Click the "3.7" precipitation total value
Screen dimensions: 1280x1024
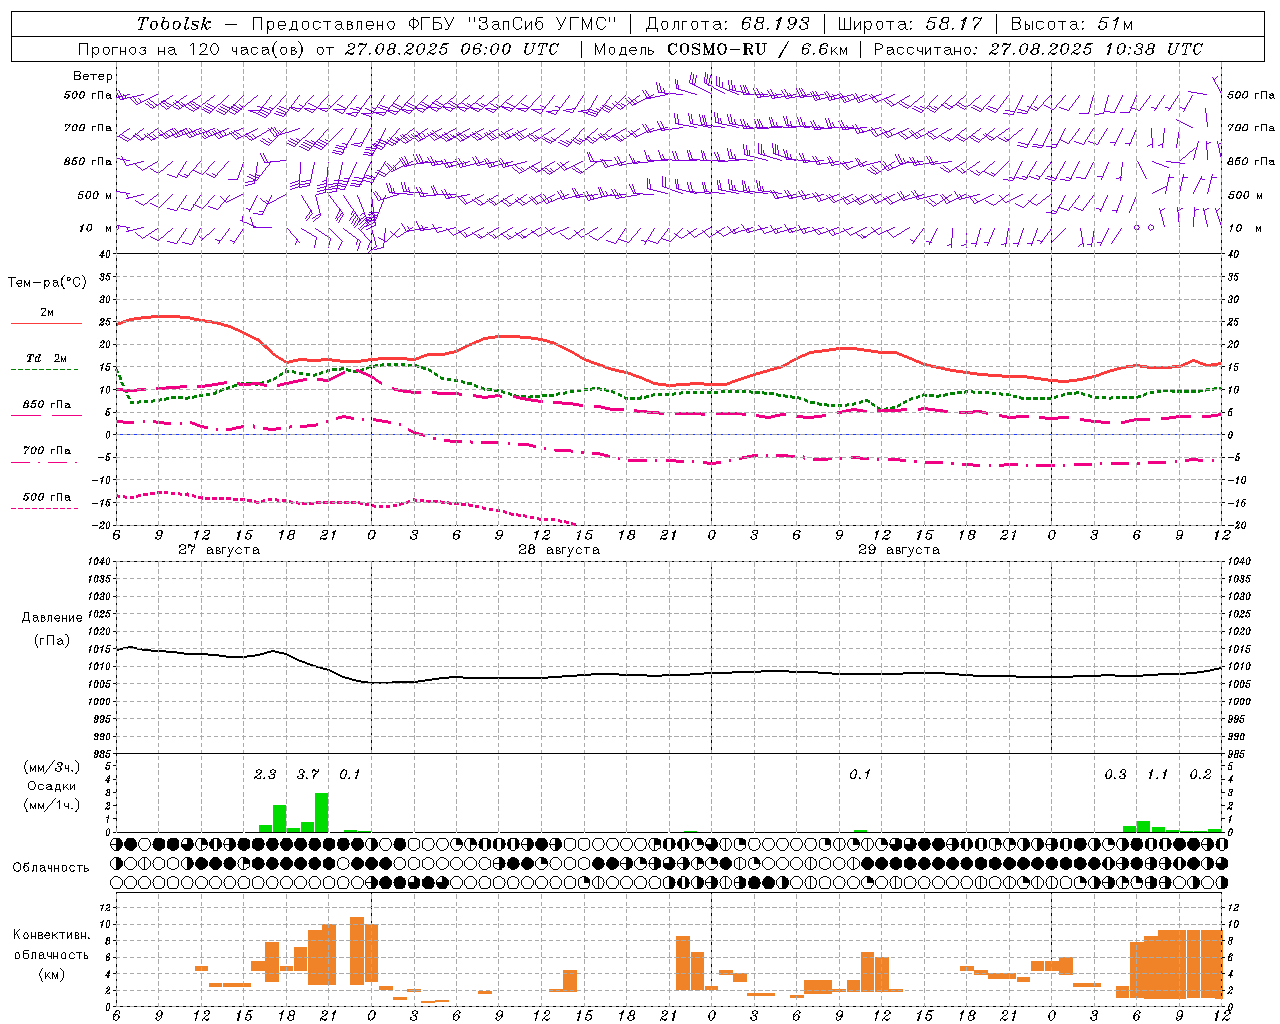click(307, 774)
